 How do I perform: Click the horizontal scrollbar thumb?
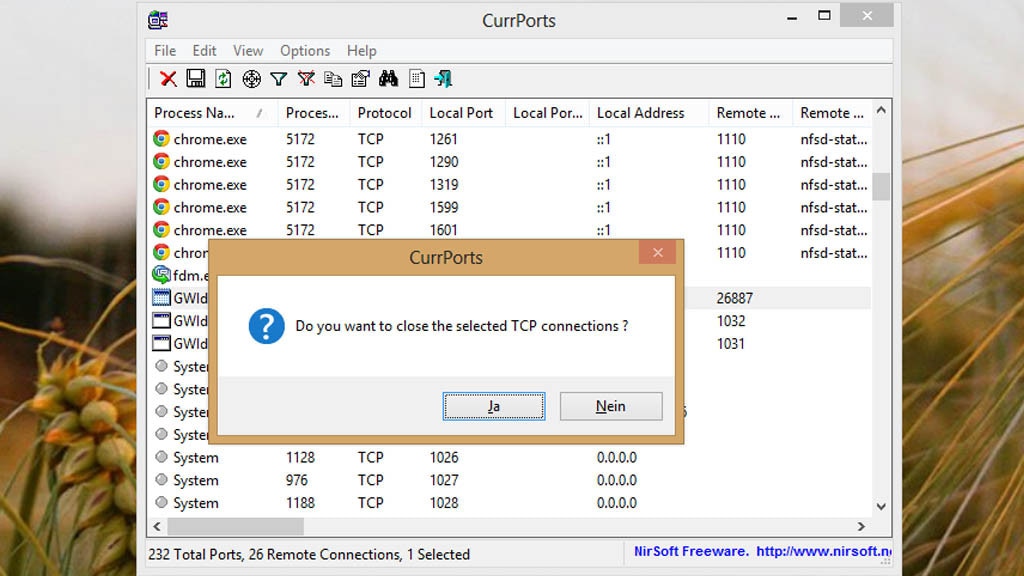(235, 526)
